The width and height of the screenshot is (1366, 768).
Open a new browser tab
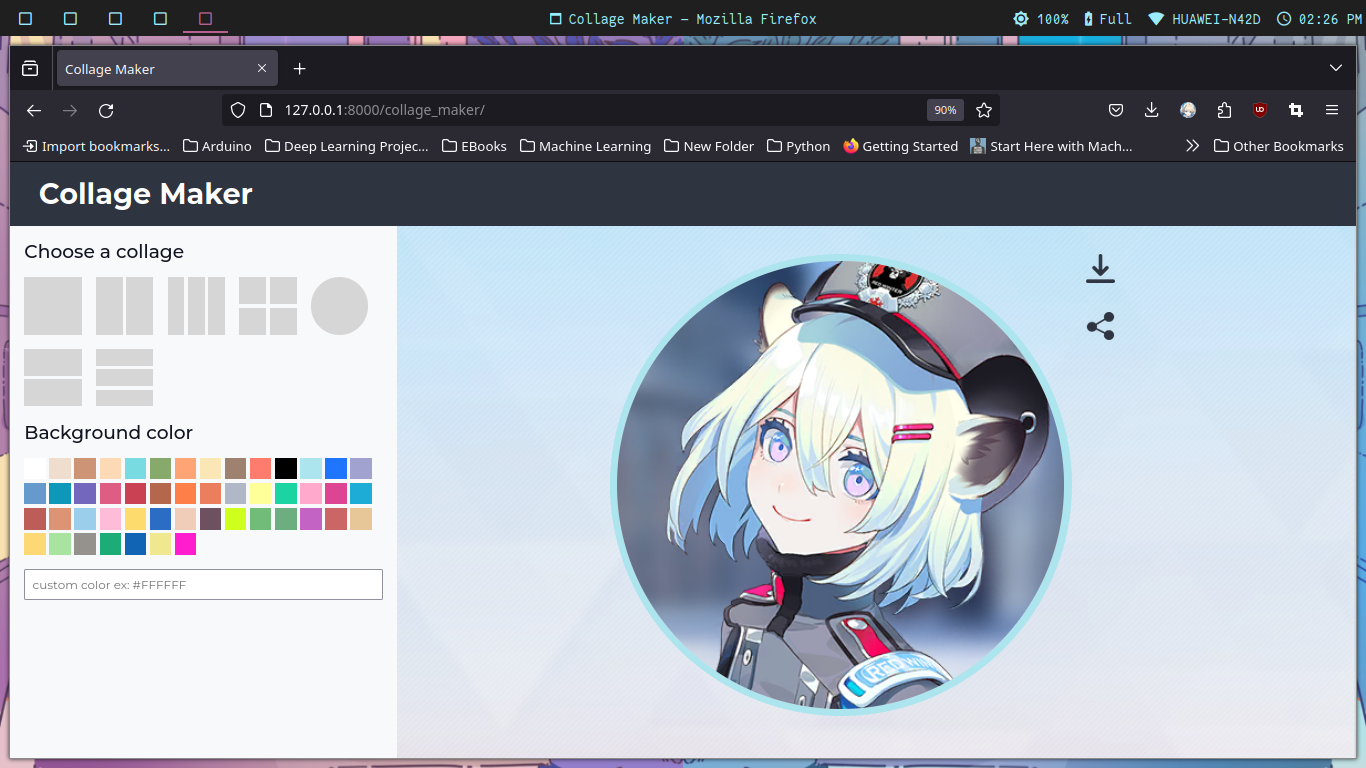coord(299,69)
